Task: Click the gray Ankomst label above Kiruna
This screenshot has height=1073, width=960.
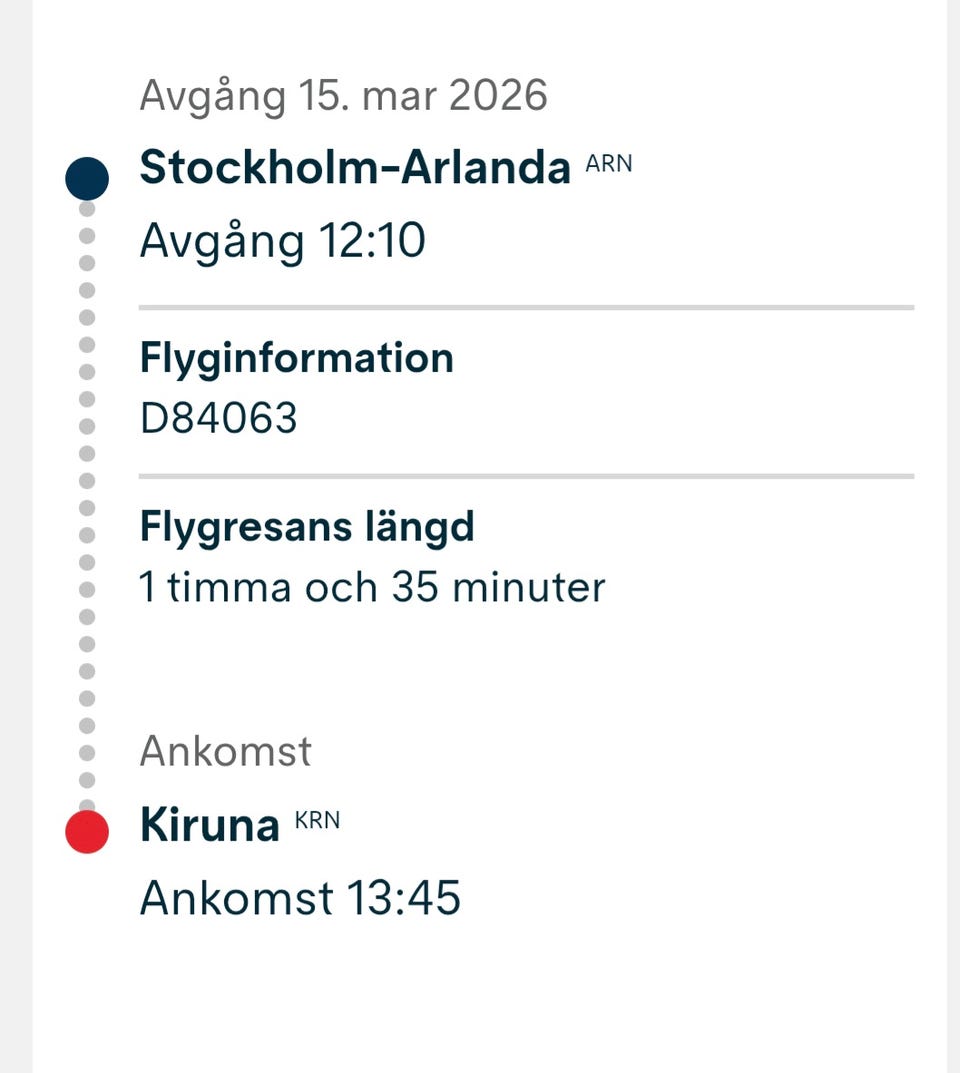Action: [225, 751]
